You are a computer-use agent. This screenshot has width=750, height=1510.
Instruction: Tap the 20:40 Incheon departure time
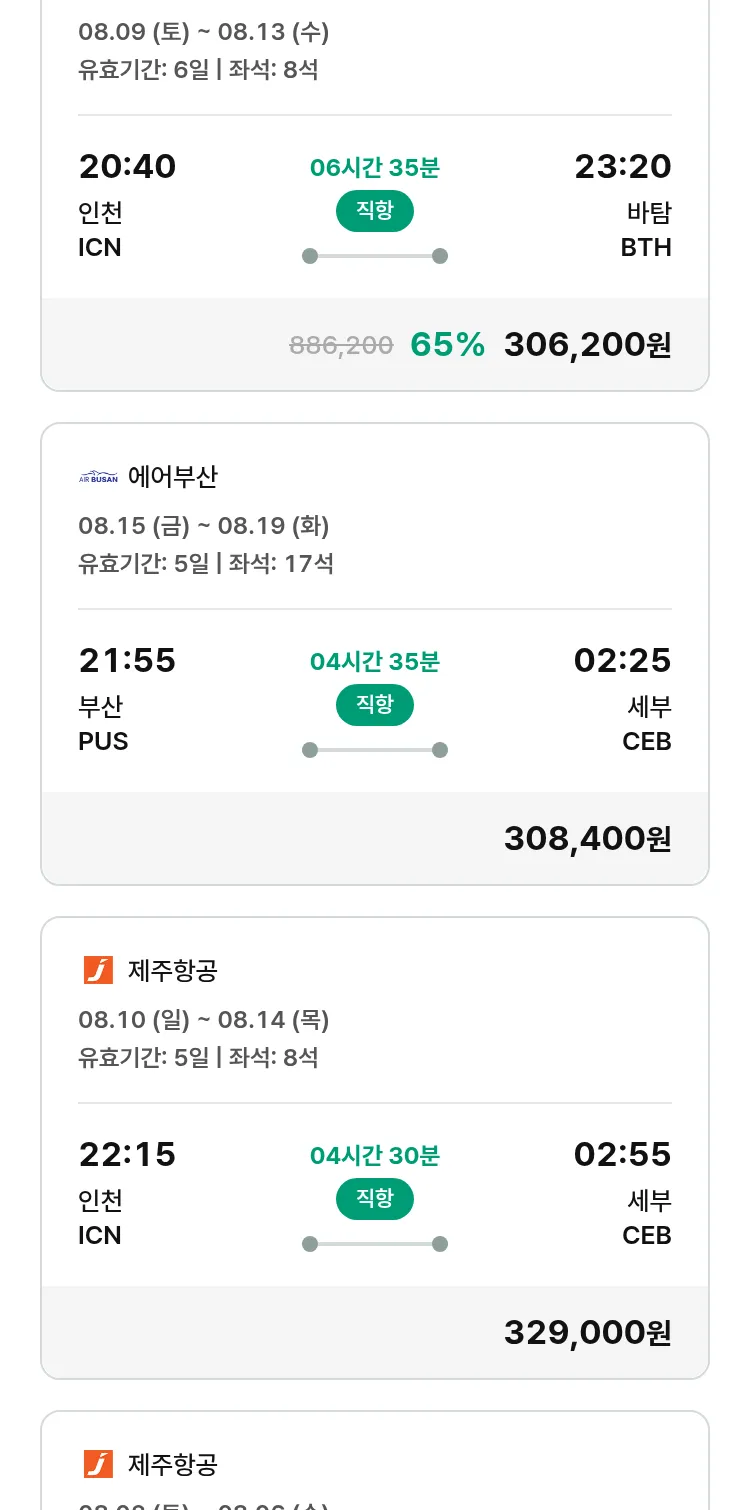coord(127,166)
